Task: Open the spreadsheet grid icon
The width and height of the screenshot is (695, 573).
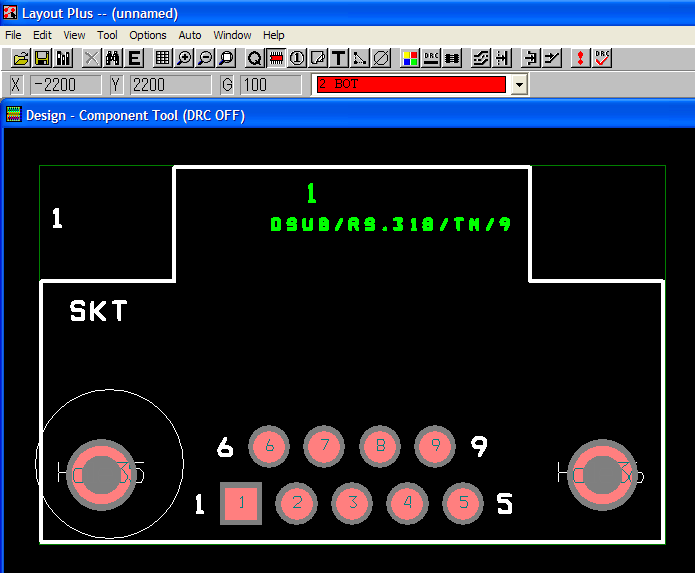Action: pyautogui.click(x=162, y=58)
